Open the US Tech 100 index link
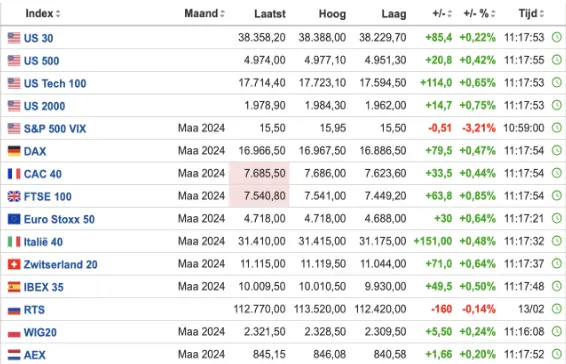This screenshot has width=566, height=364. point(55,83)
